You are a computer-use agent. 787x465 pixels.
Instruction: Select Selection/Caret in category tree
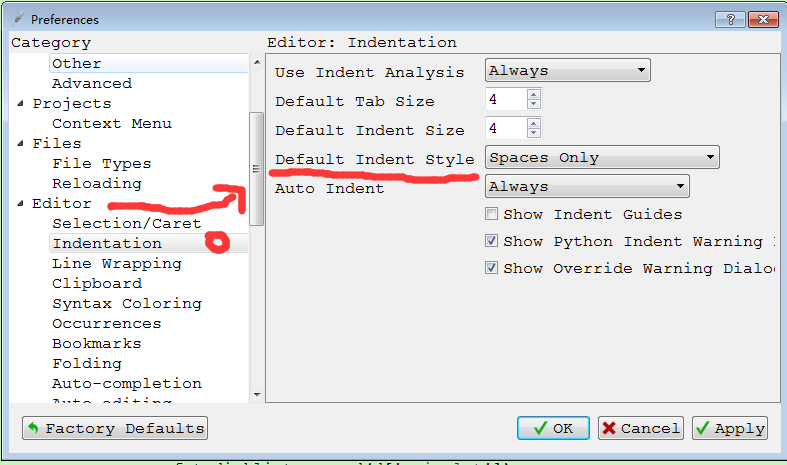(126, 223)
